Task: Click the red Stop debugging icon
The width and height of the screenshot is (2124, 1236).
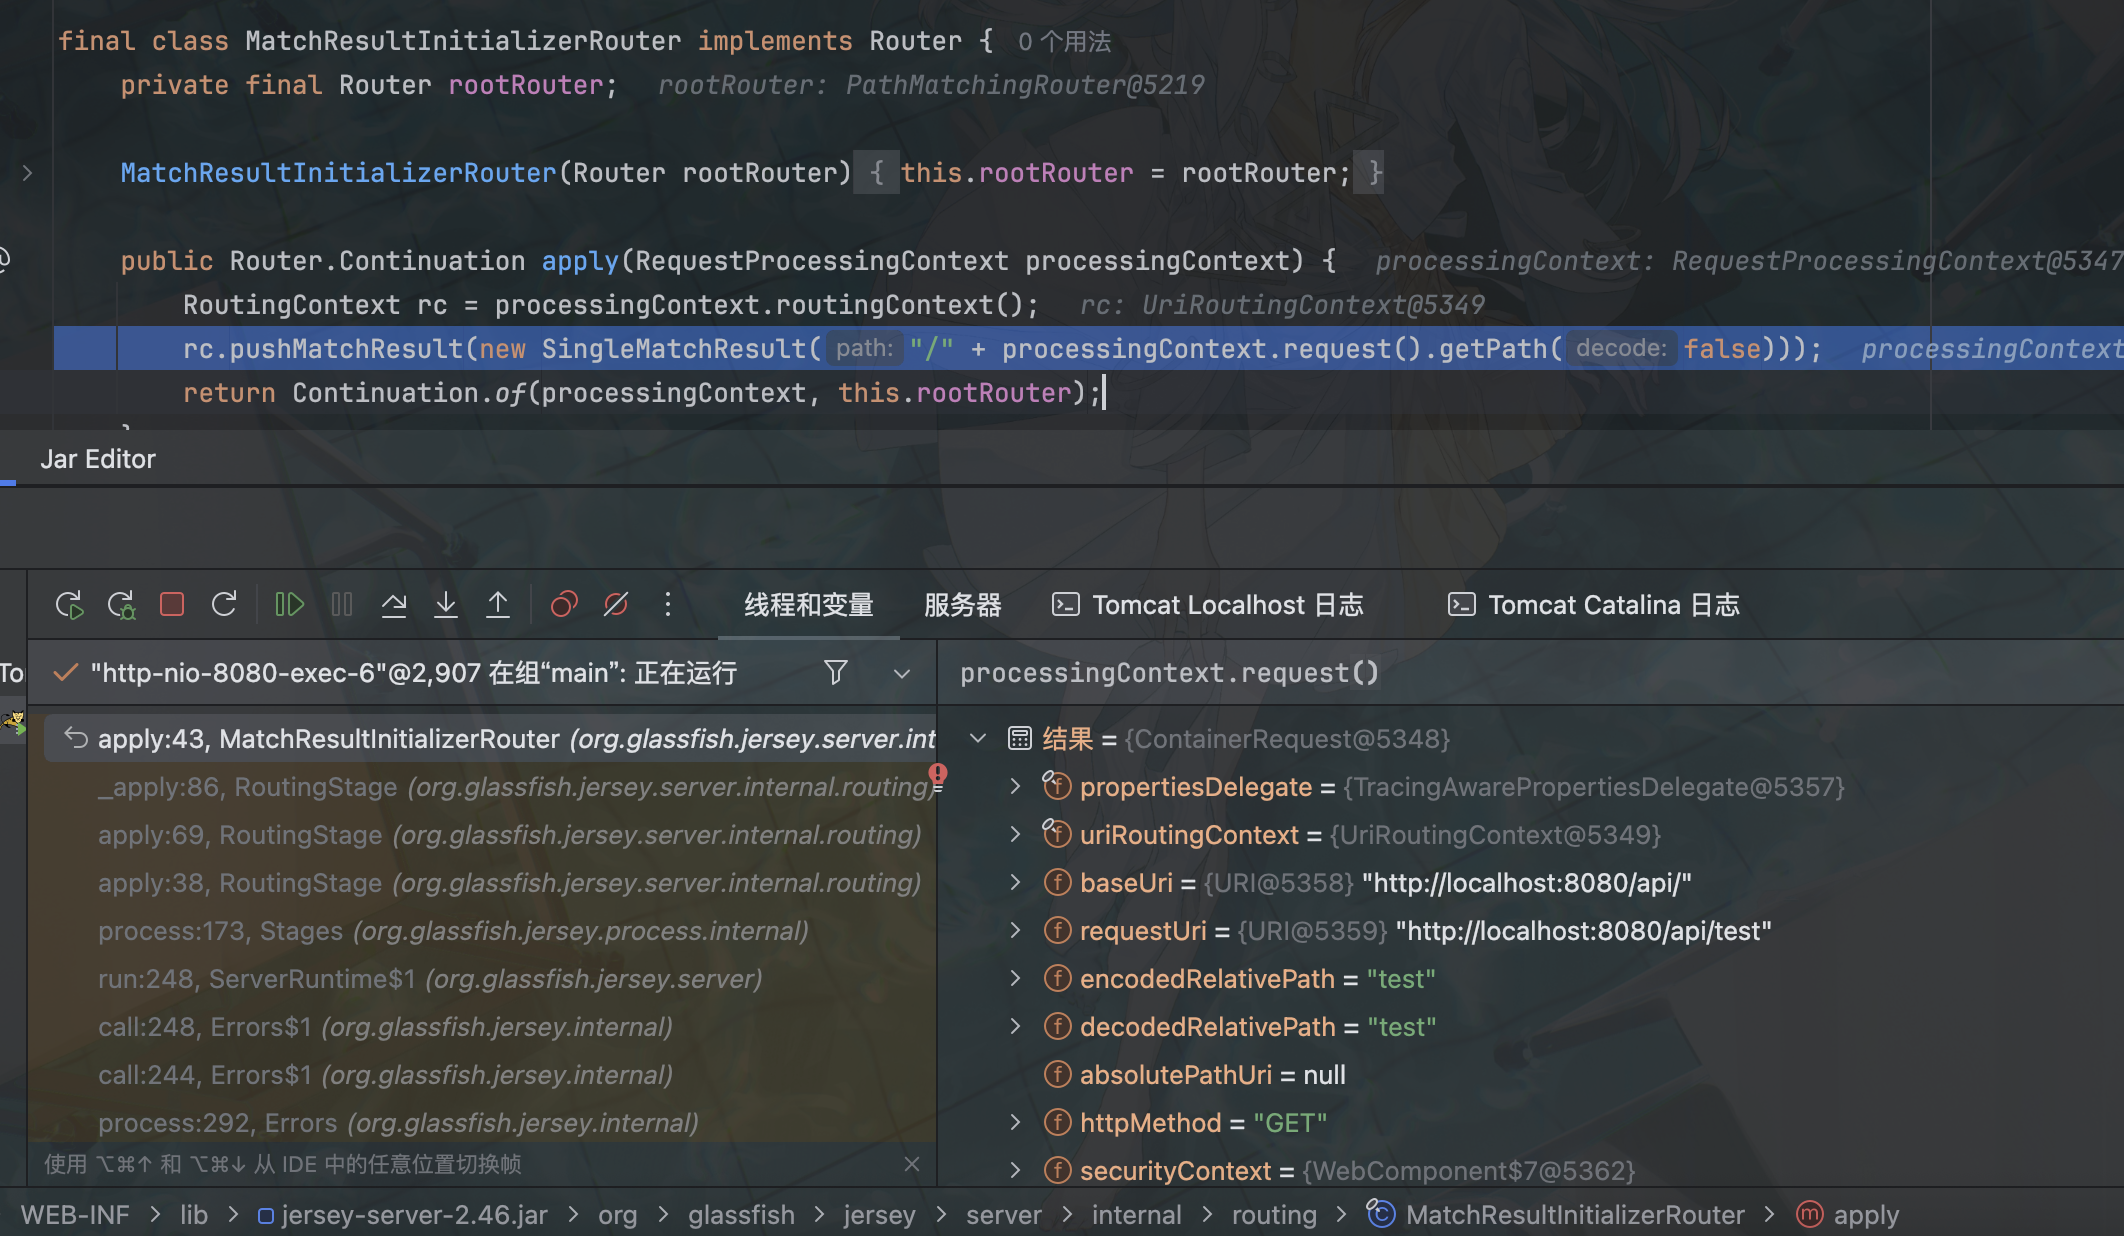Action: tap(172, 604)
